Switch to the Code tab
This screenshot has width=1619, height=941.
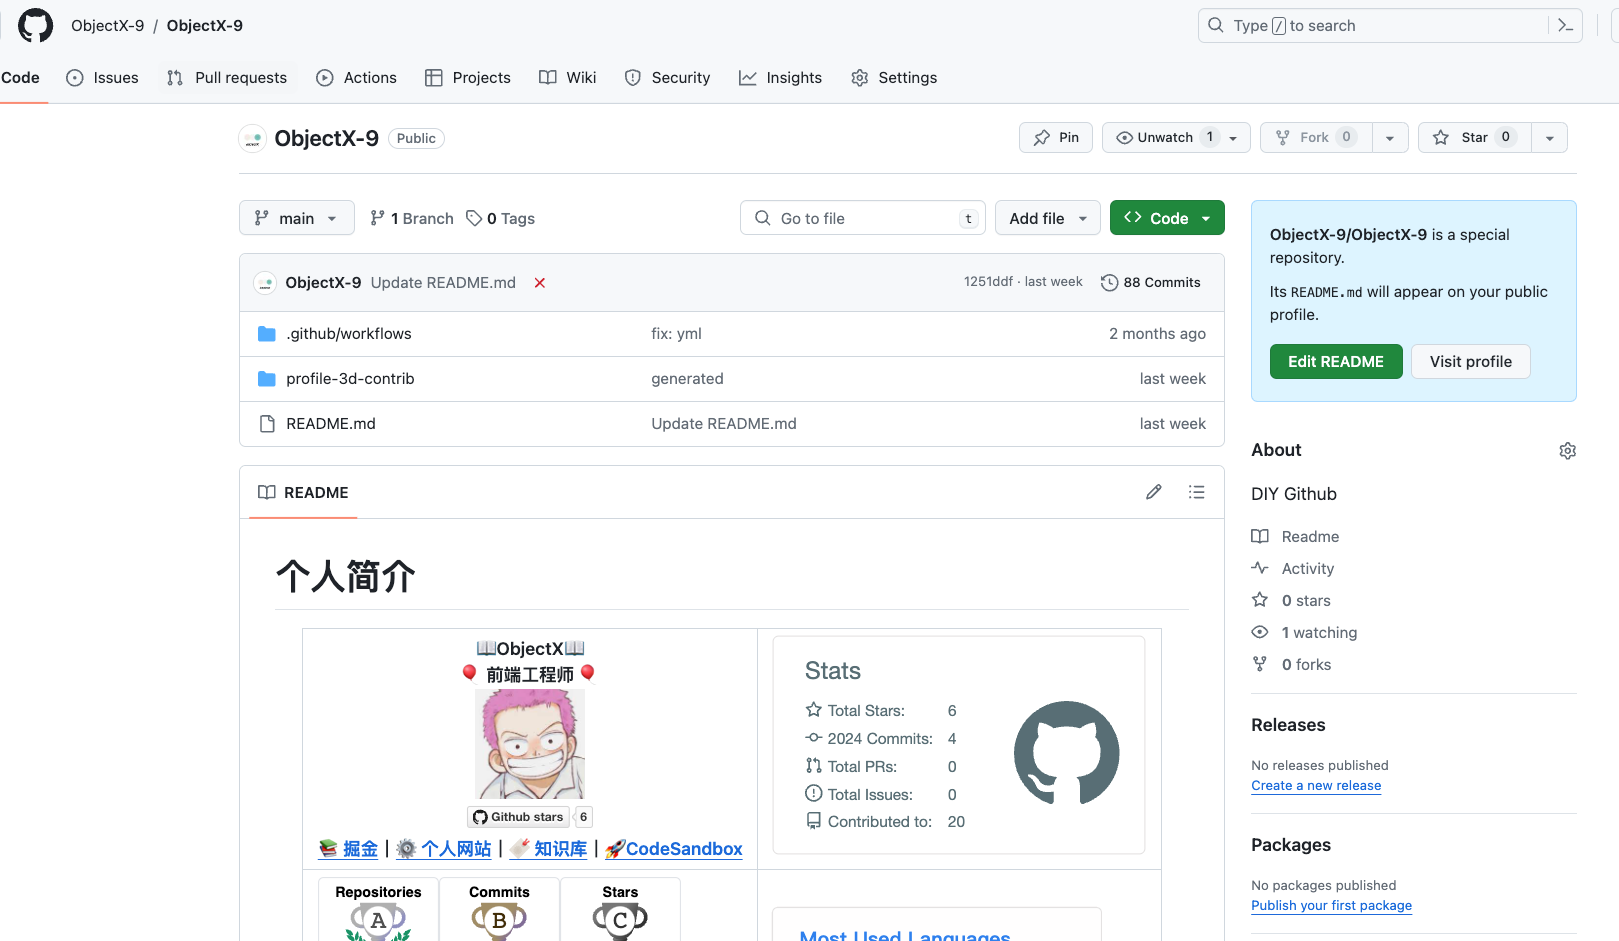pos(20,78)
